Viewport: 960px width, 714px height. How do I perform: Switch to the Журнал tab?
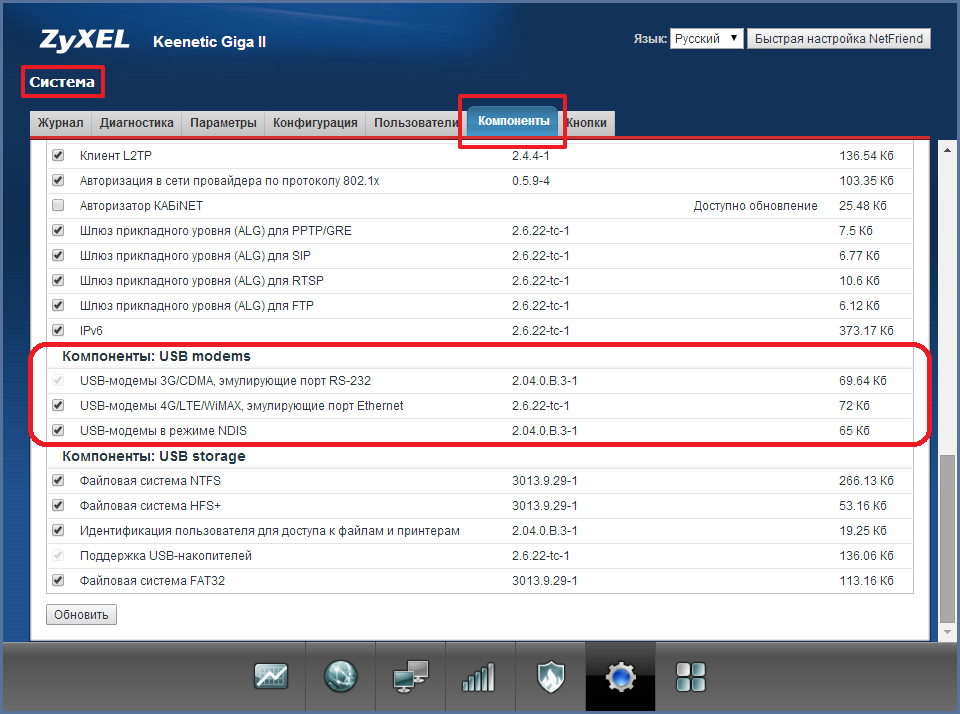[x=60, y=123]
